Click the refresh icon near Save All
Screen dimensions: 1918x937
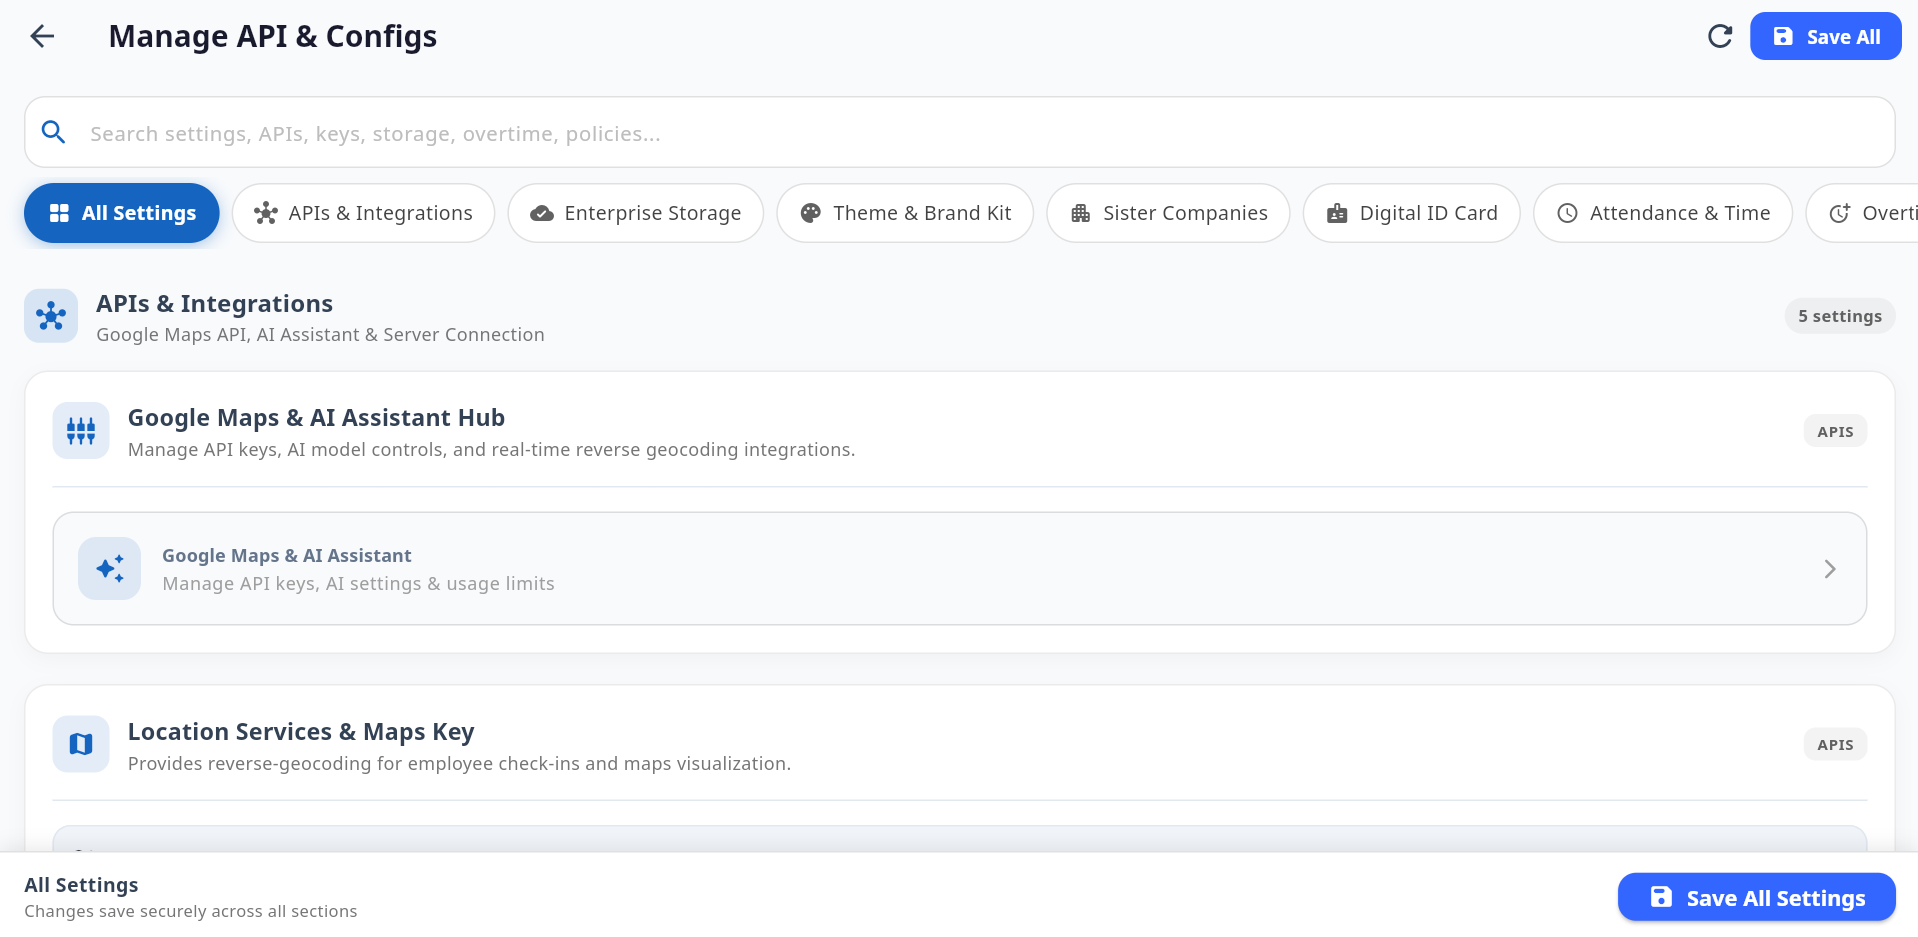coord(1720,37)
